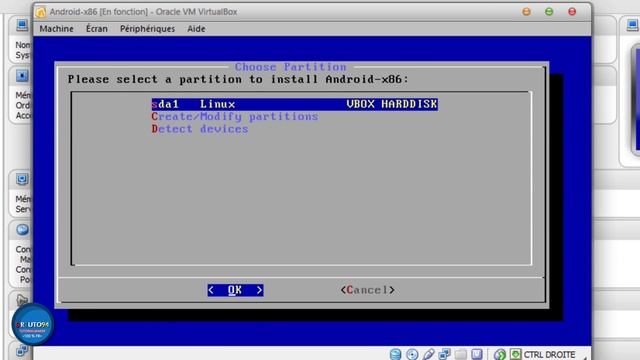Image resolution: width=640 pixels, height=360 pixels.
Task: Open the Aide menu
Action: click(196, 29)
